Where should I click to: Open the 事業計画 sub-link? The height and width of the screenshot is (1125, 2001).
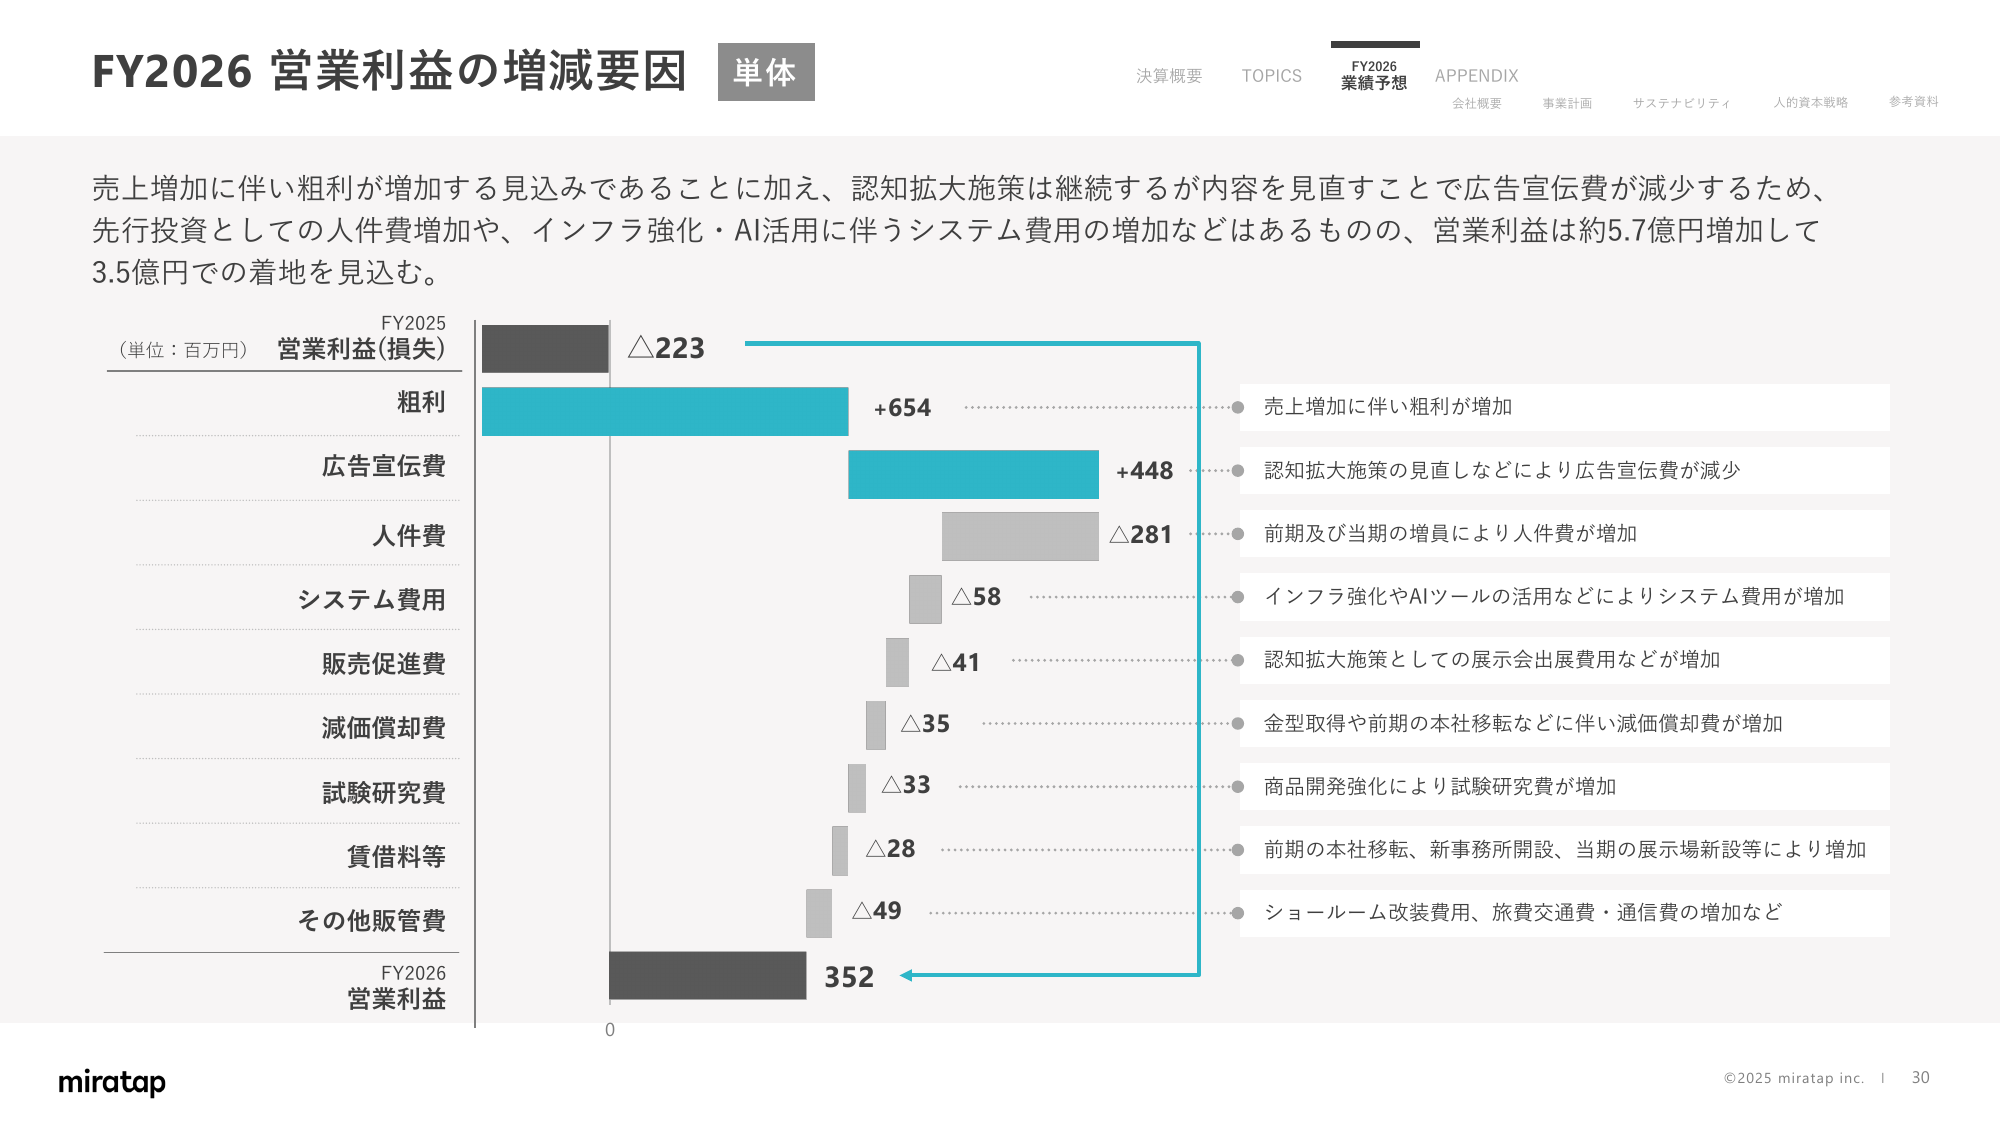coord(1566,103)
